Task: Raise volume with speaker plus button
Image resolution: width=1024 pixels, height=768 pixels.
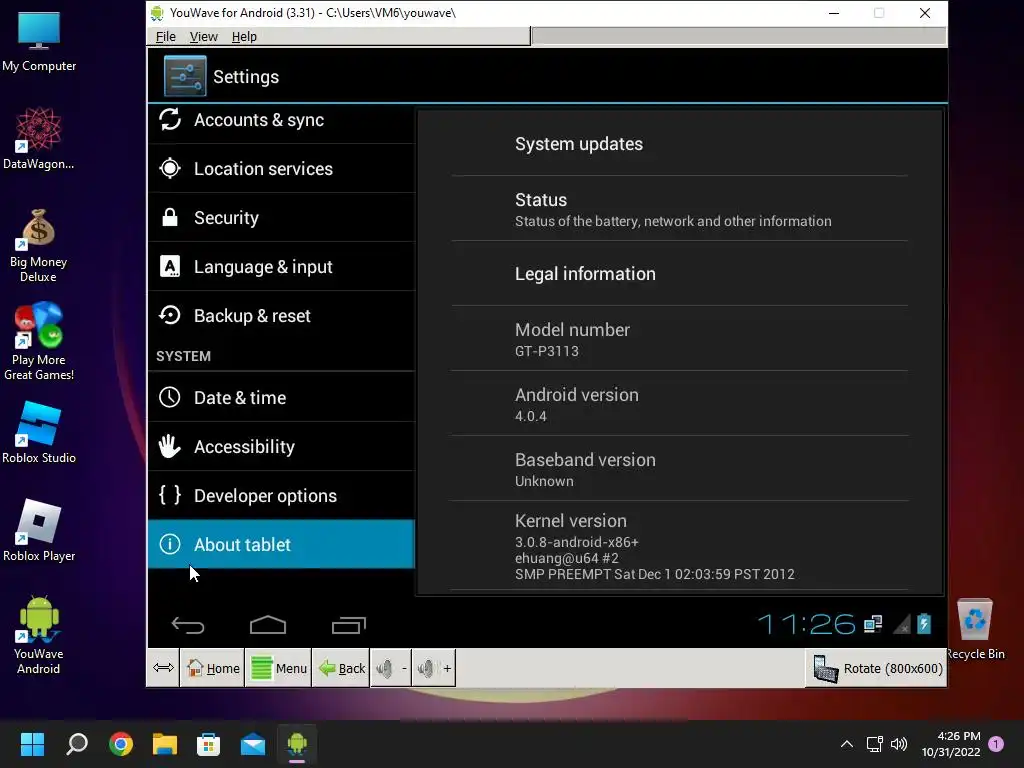Action: click(x=434, y=668)
